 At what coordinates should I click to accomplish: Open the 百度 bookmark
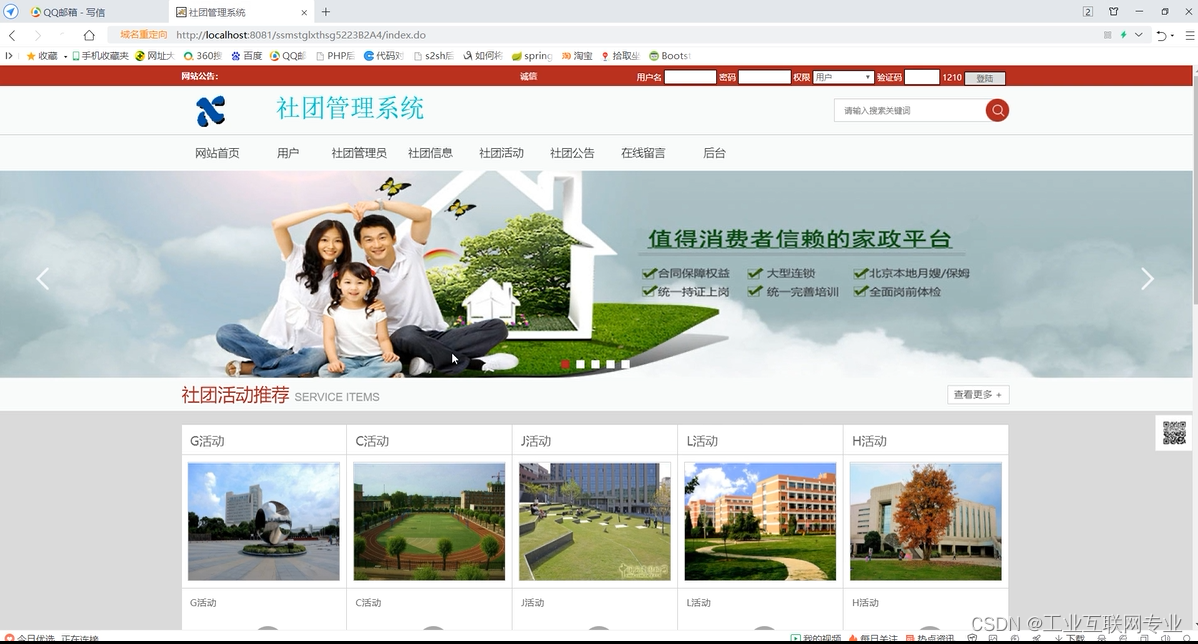(x=247, y=56)
